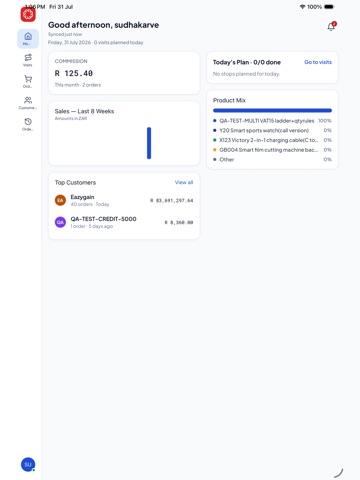The height and width of the screenshot is (480, 360).
Task: Select GB004 Smart film cutting machine entry
Action: pos(272,150)
